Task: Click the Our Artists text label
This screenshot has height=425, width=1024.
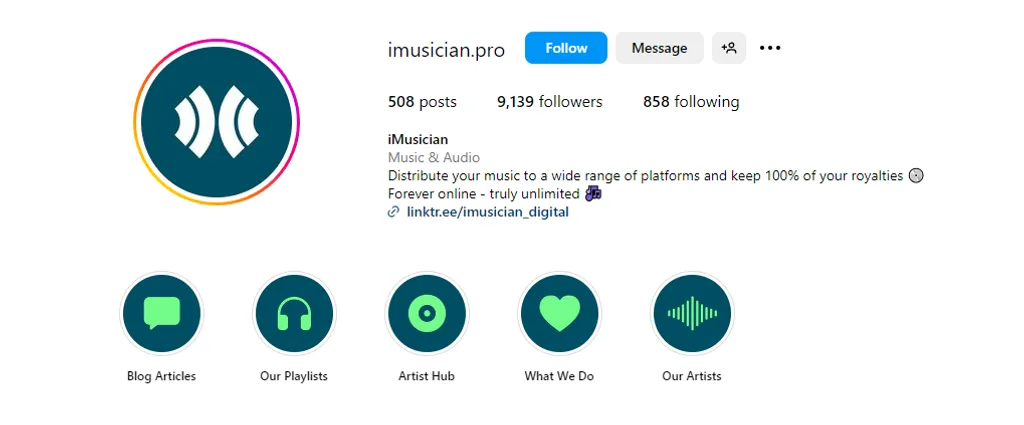Action: tap(692, 376)
